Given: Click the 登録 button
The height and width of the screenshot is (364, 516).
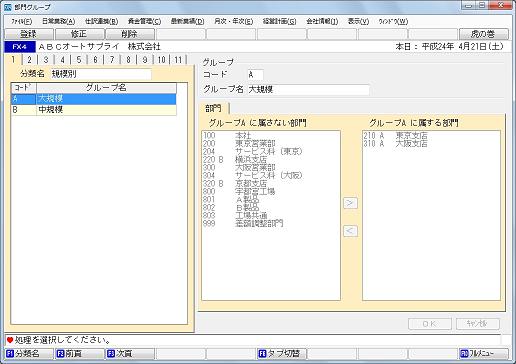Looking at the screenshot, I should [x=29, y=34].
